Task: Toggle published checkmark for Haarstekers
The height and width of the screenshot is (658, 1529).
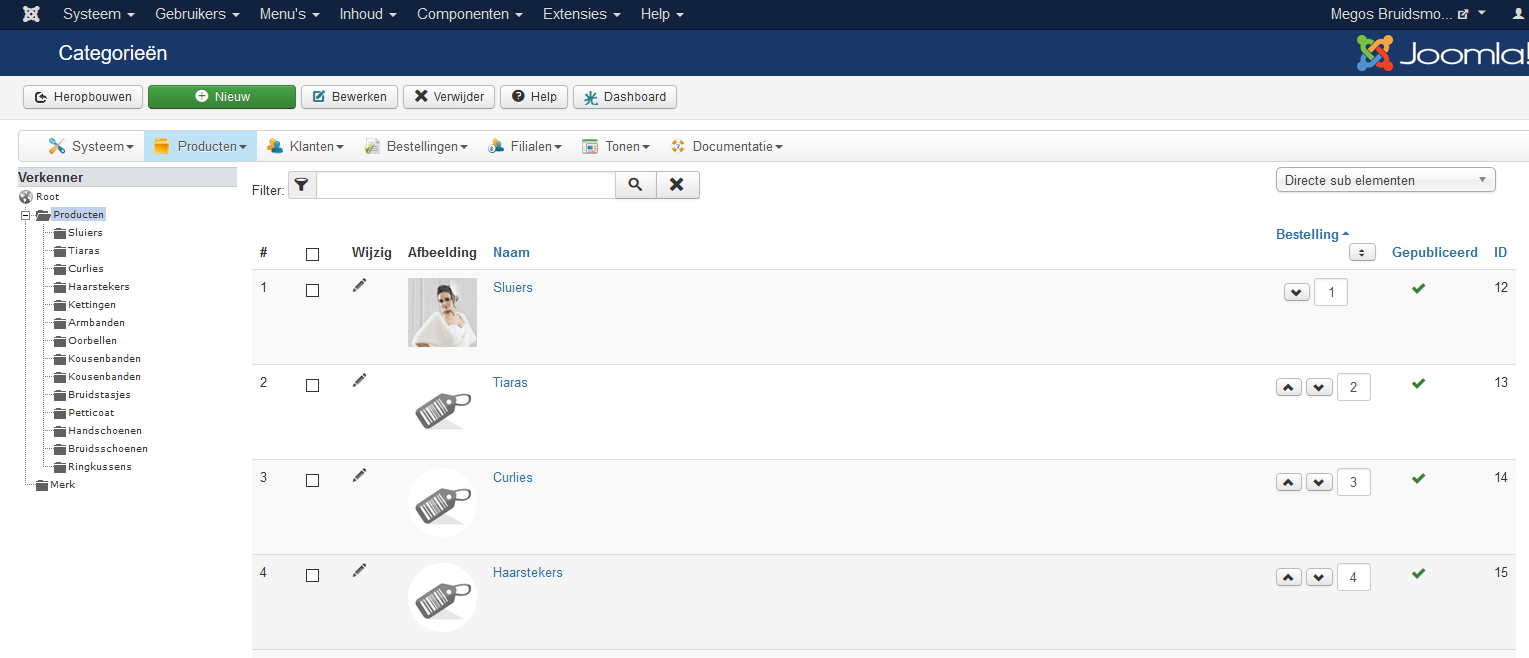Action: [x=1418, y=573]
